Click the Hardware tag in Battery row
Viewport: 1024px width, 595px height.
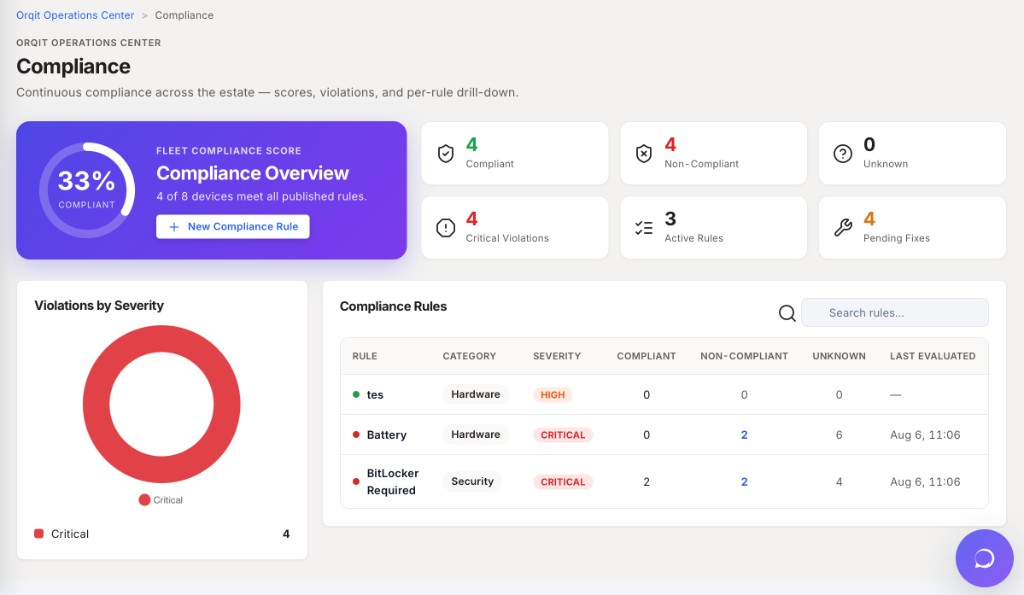(x=475, y=434)
